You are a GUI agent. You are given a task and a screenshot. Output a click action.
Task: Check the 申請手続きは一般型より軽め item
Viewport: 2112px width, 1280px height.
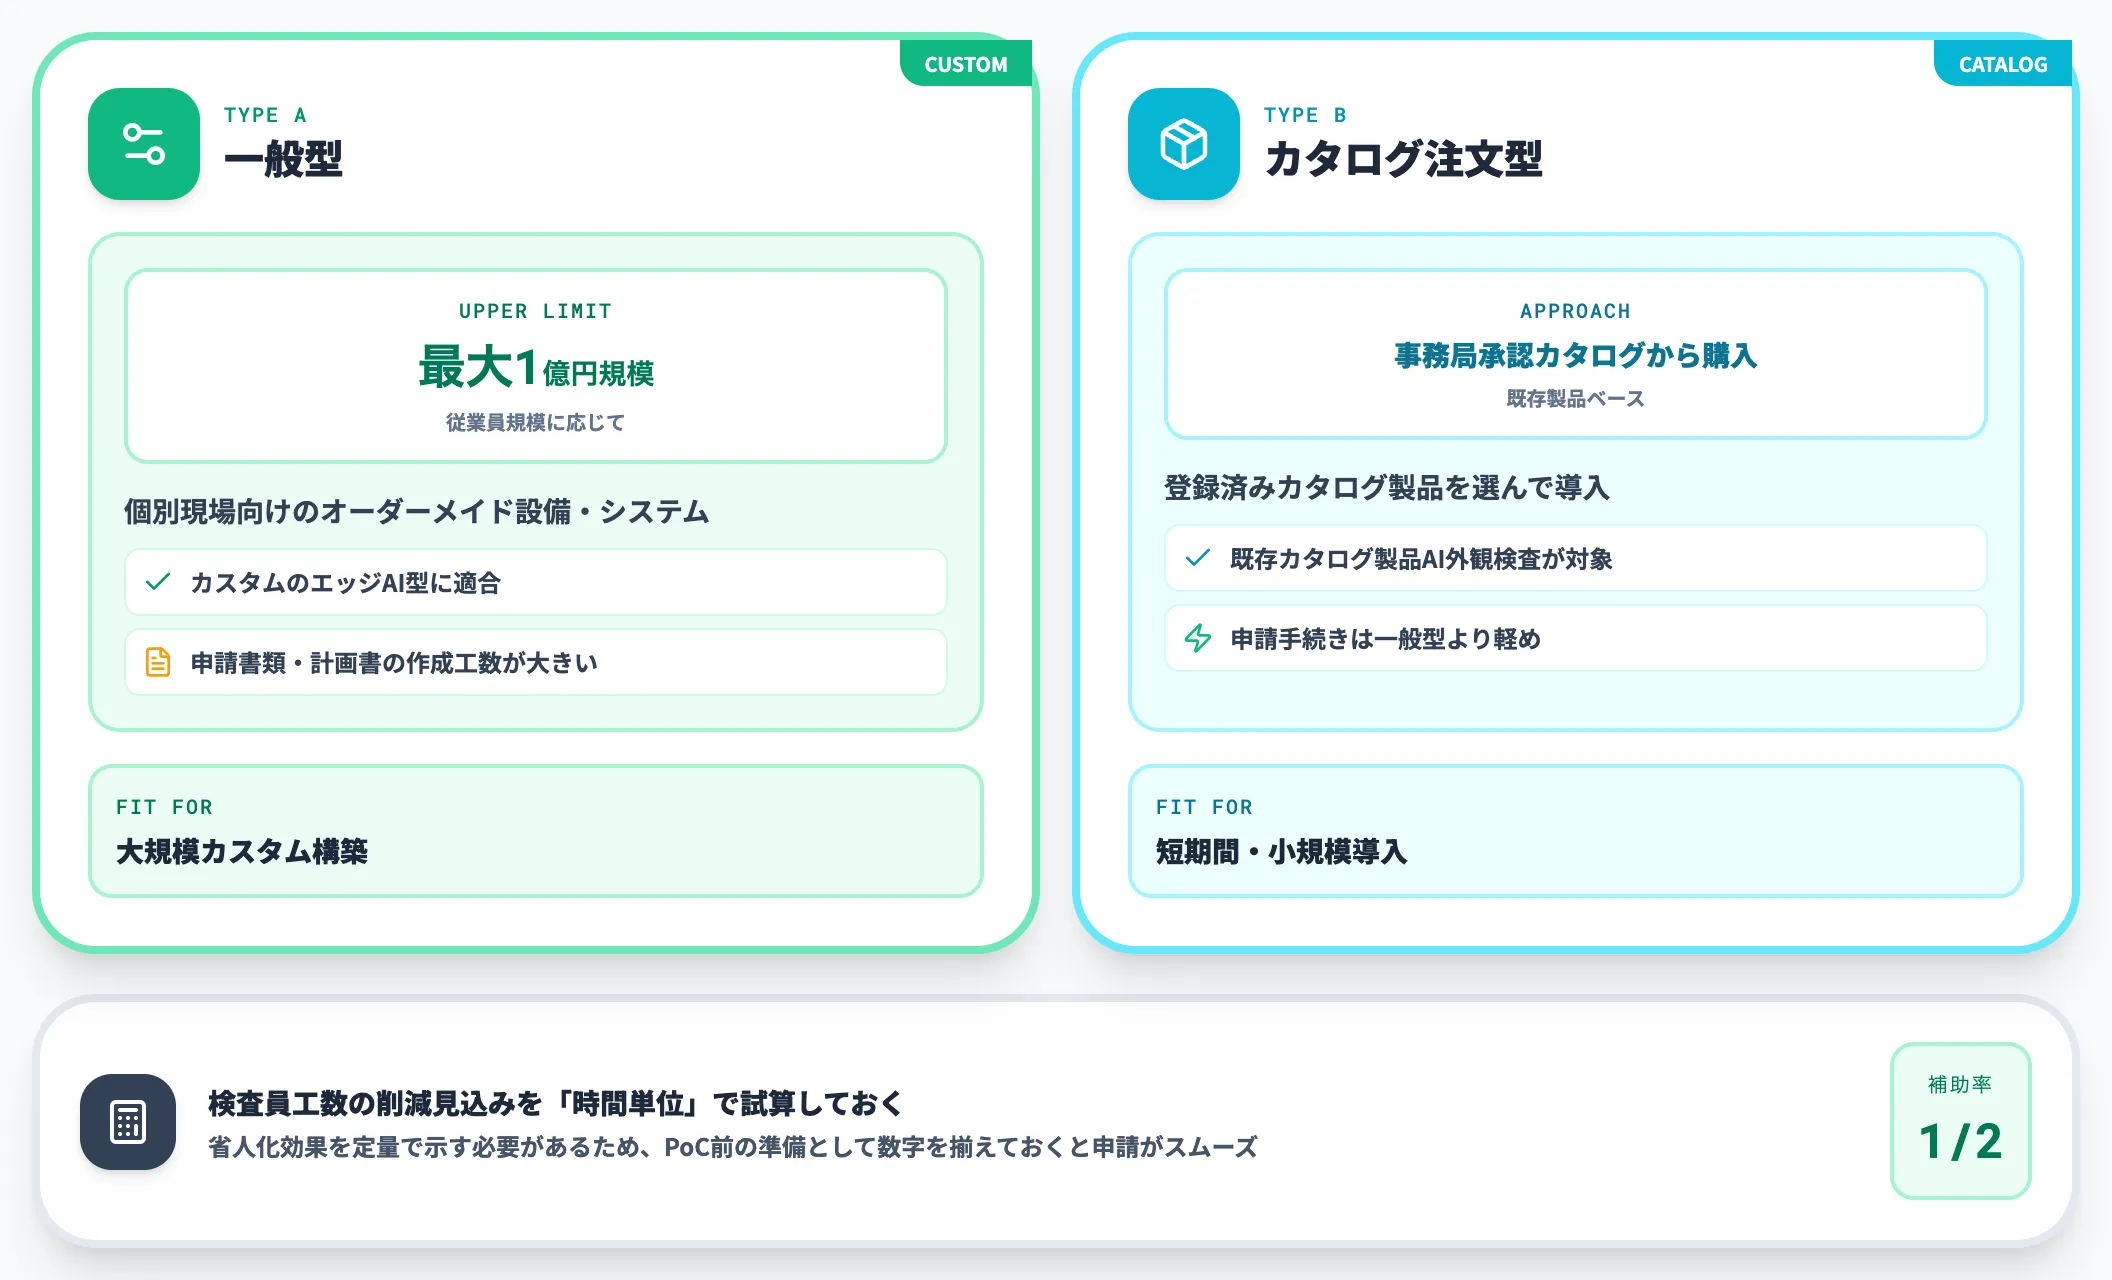coord(1576,638)
